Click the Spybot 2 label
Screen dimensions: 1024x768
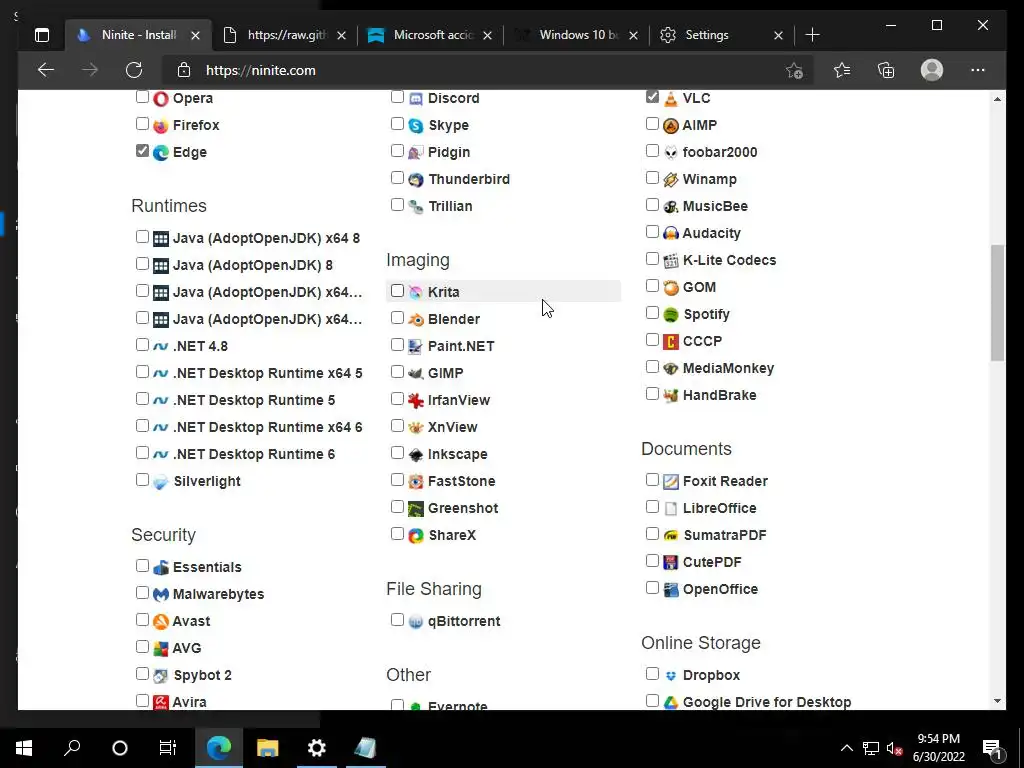[202, 675]
